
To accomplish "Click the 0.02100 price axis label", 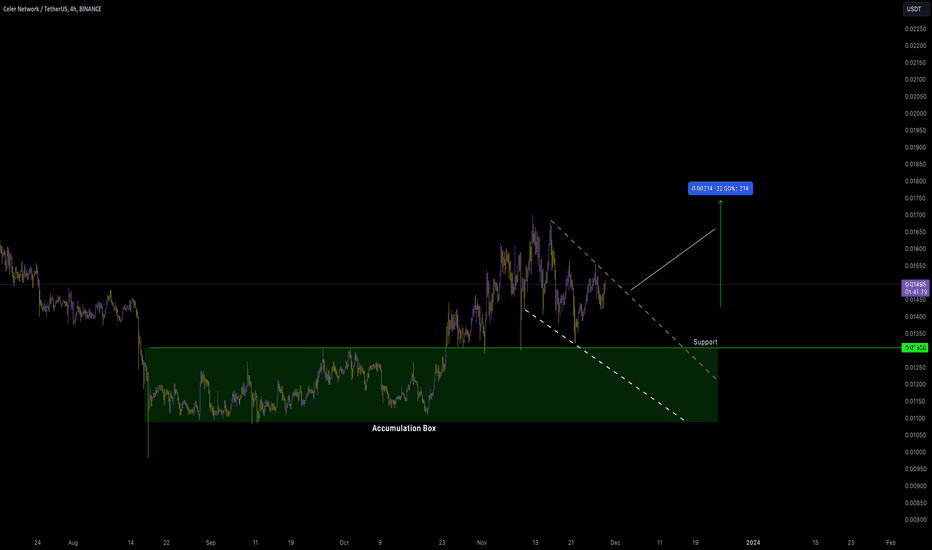I will pos(915,80).
